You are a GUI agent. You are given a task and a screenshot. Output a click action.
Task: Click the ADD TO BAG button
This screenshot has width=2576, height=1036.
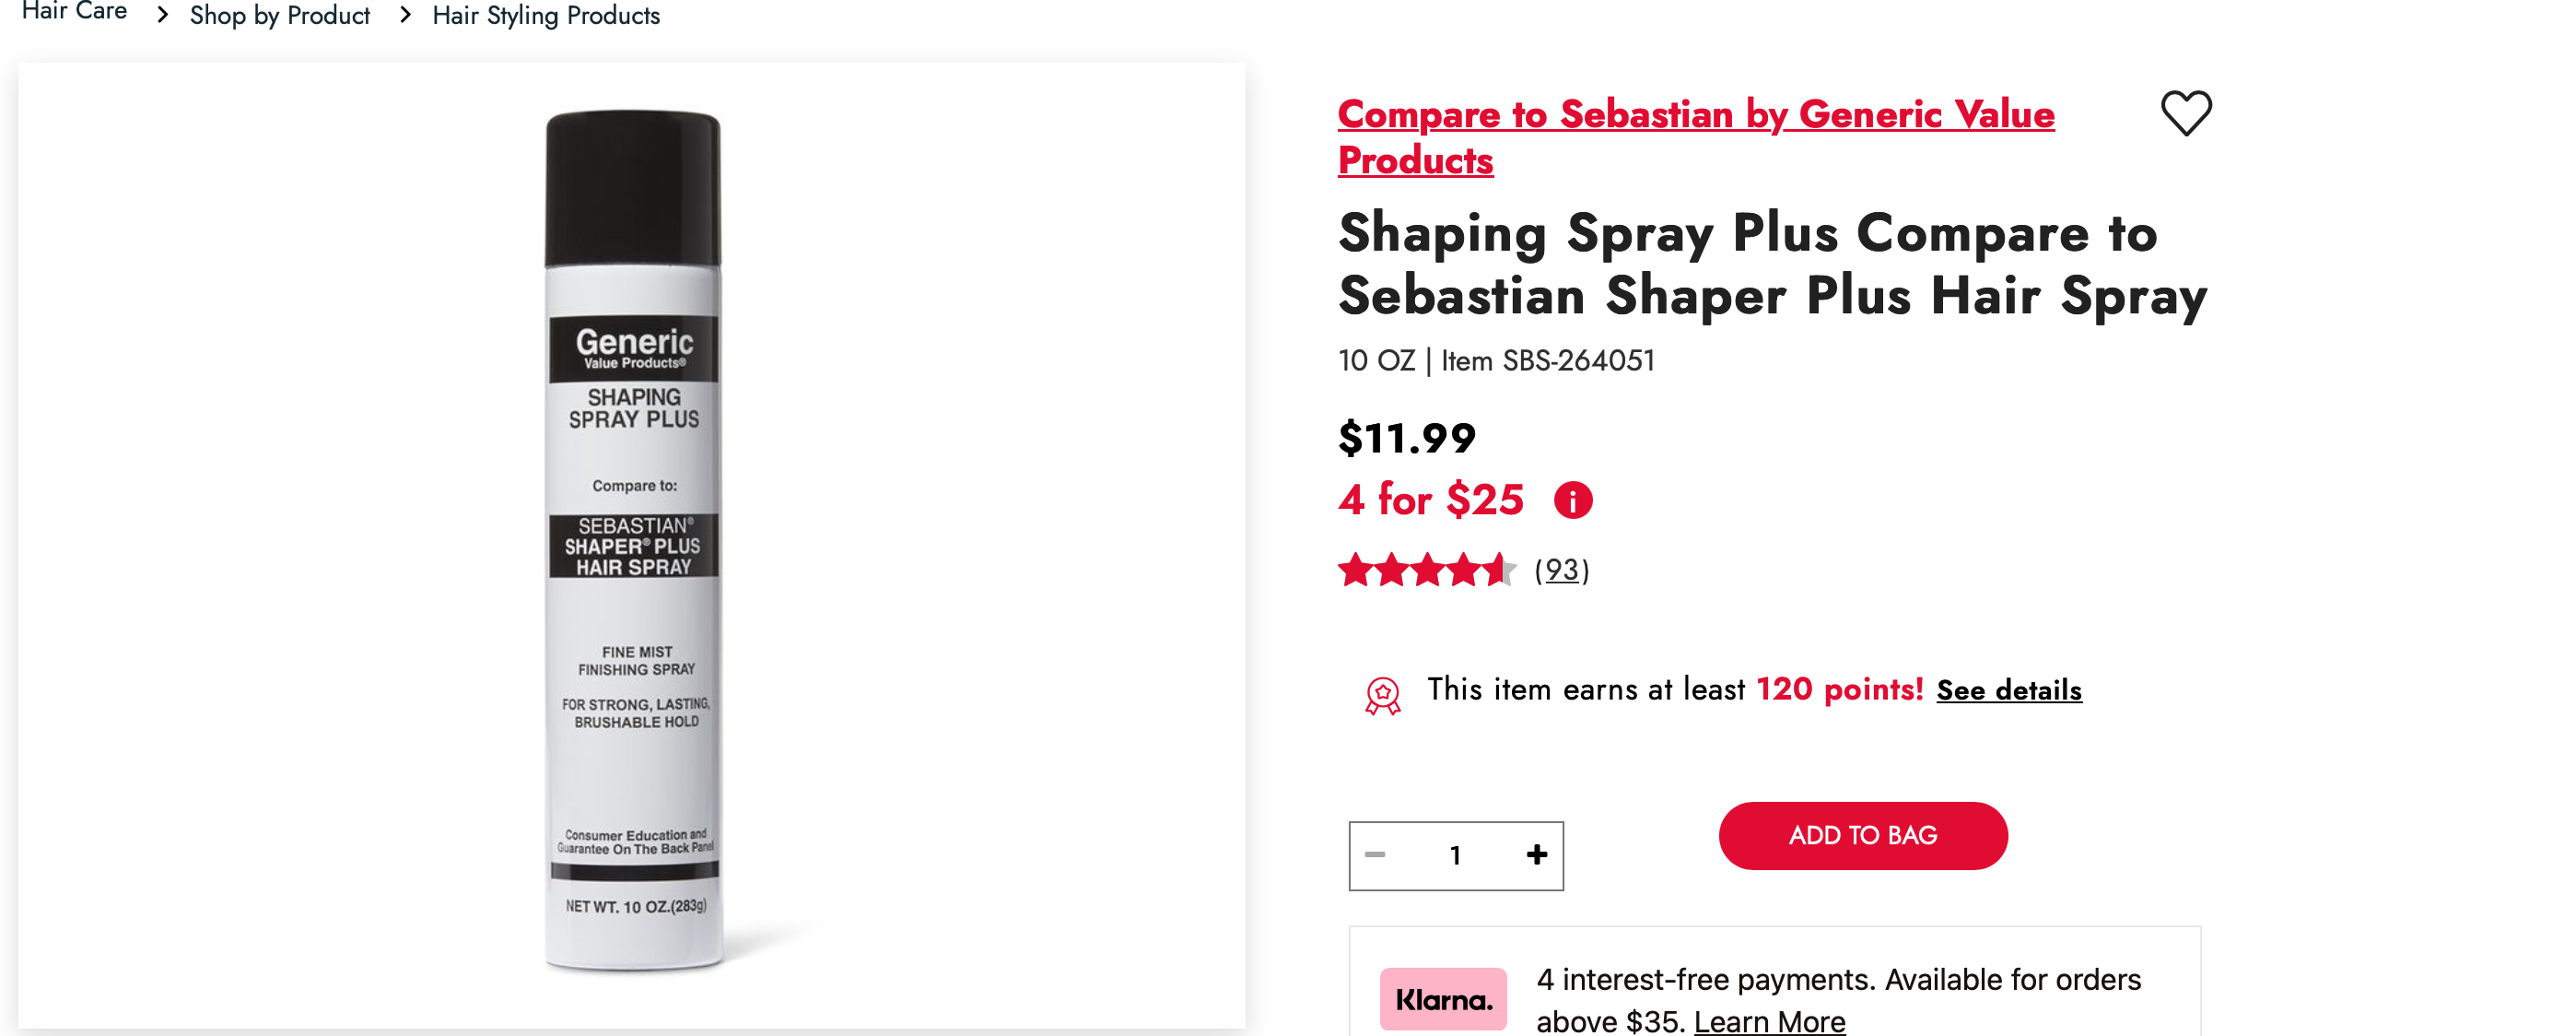tap(1862, 836)
